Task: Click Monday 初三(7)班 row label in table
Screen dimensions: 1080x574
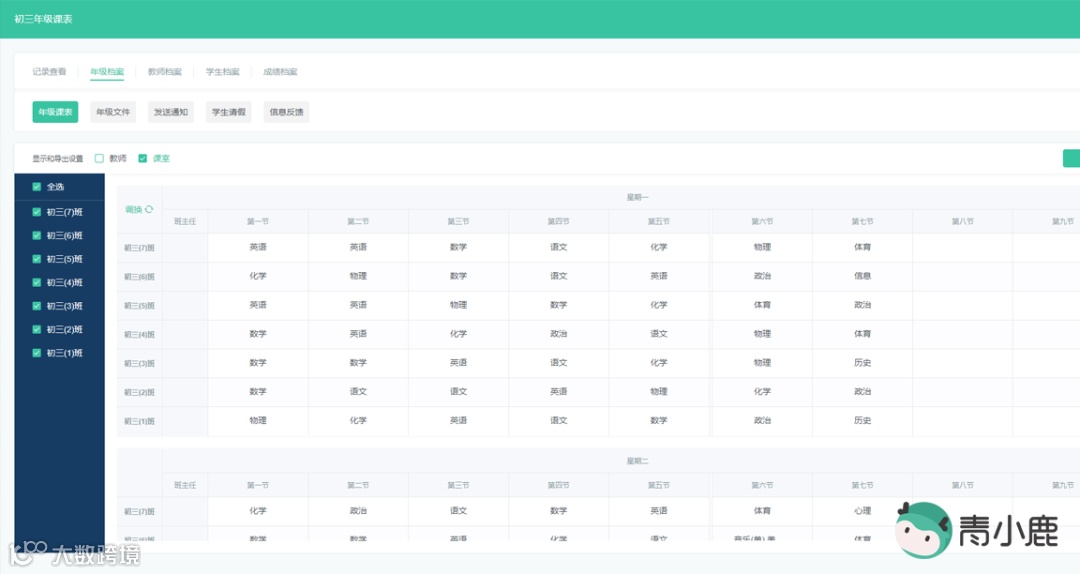Action: (139, 248)
